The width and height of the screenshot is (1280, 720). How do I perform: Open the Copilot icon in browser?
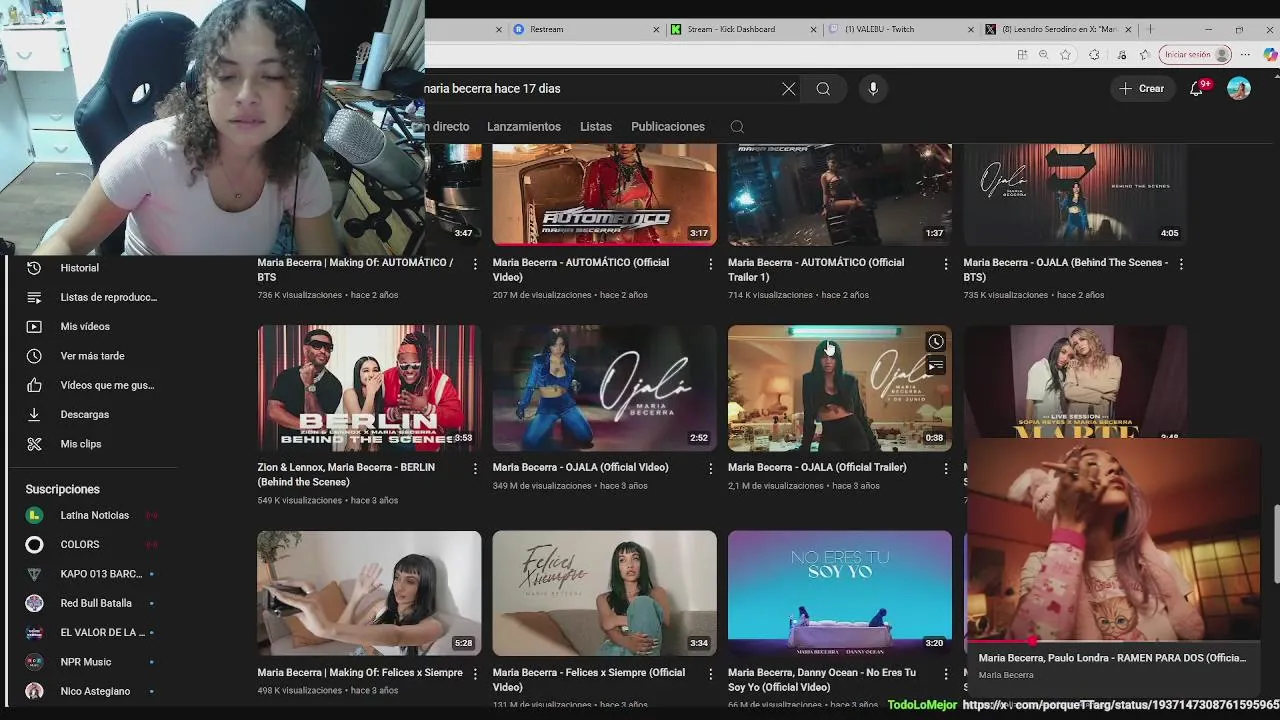[1269, 55]
